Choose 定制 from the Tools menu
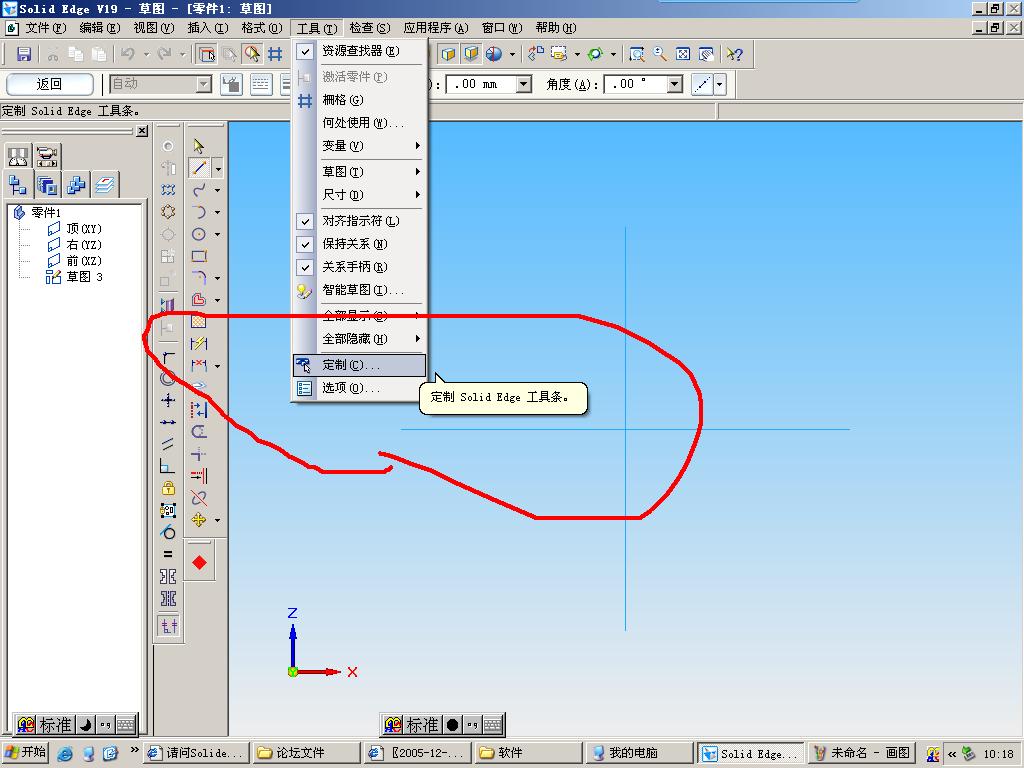This screenshot has width=1024, height=768. coord(359,365)
